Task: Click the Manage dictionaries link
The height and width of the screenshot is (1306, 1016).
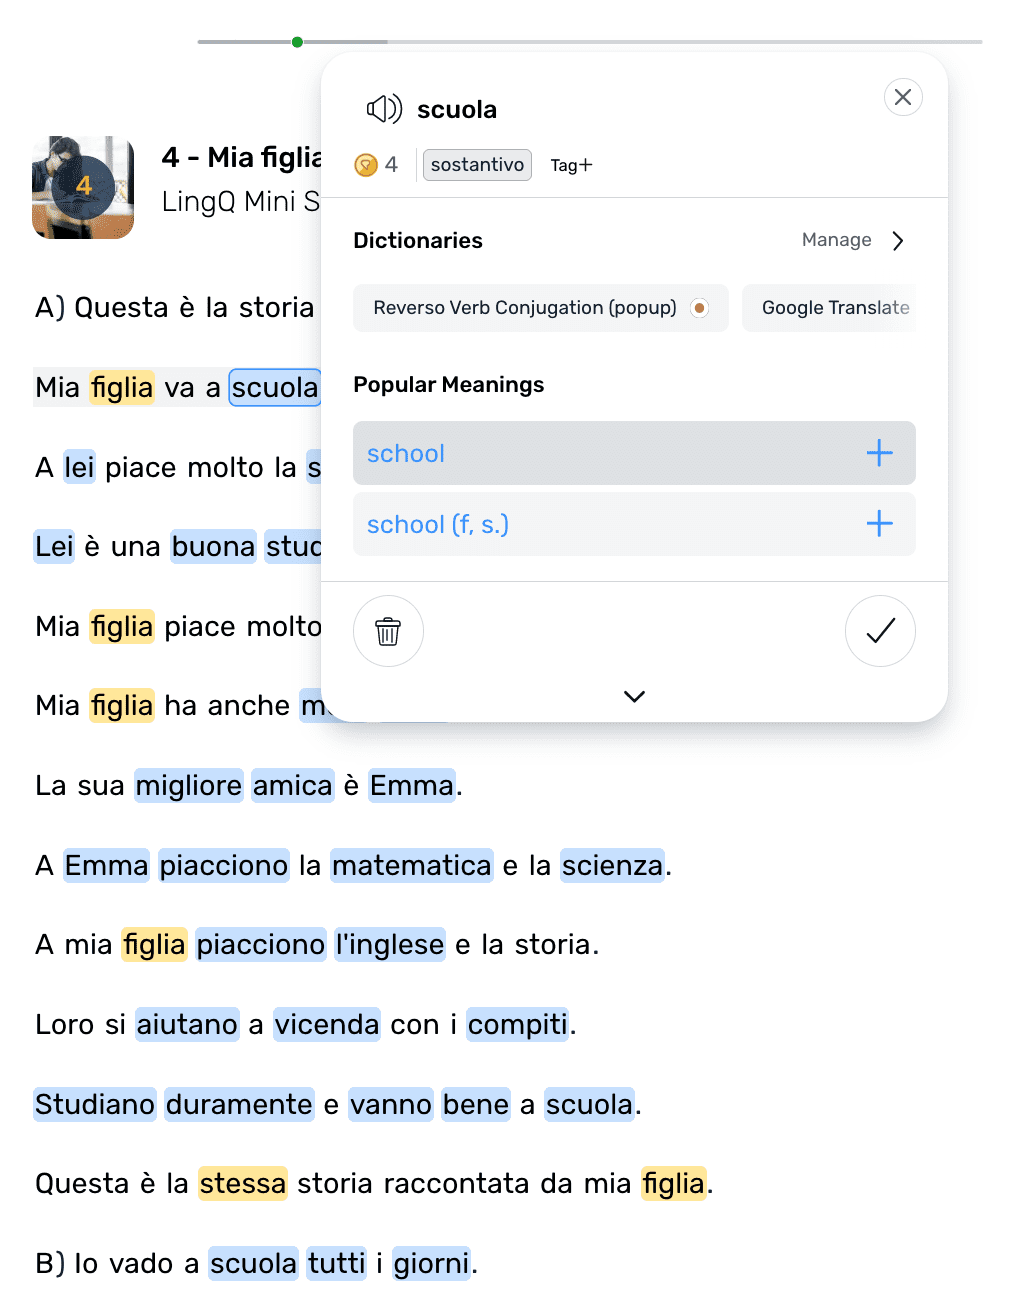Action: pos(836,240)
